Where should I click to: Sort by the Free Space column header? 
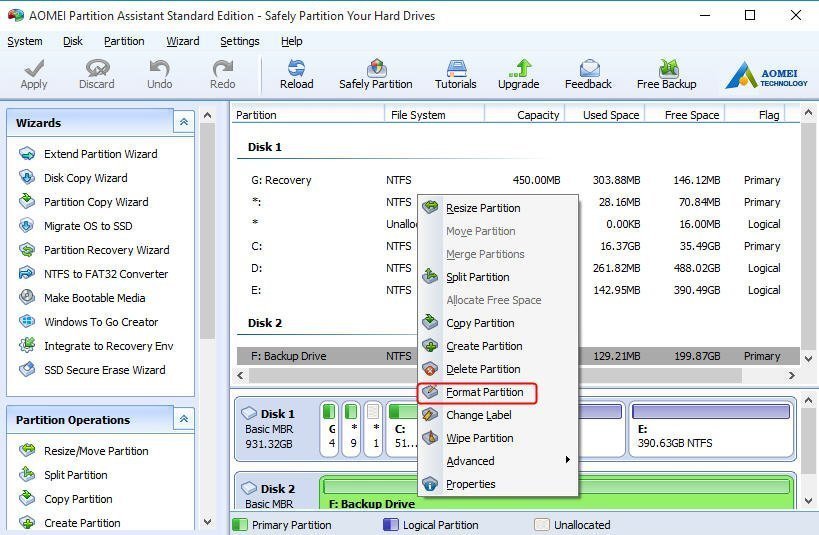tap(685, 115)
